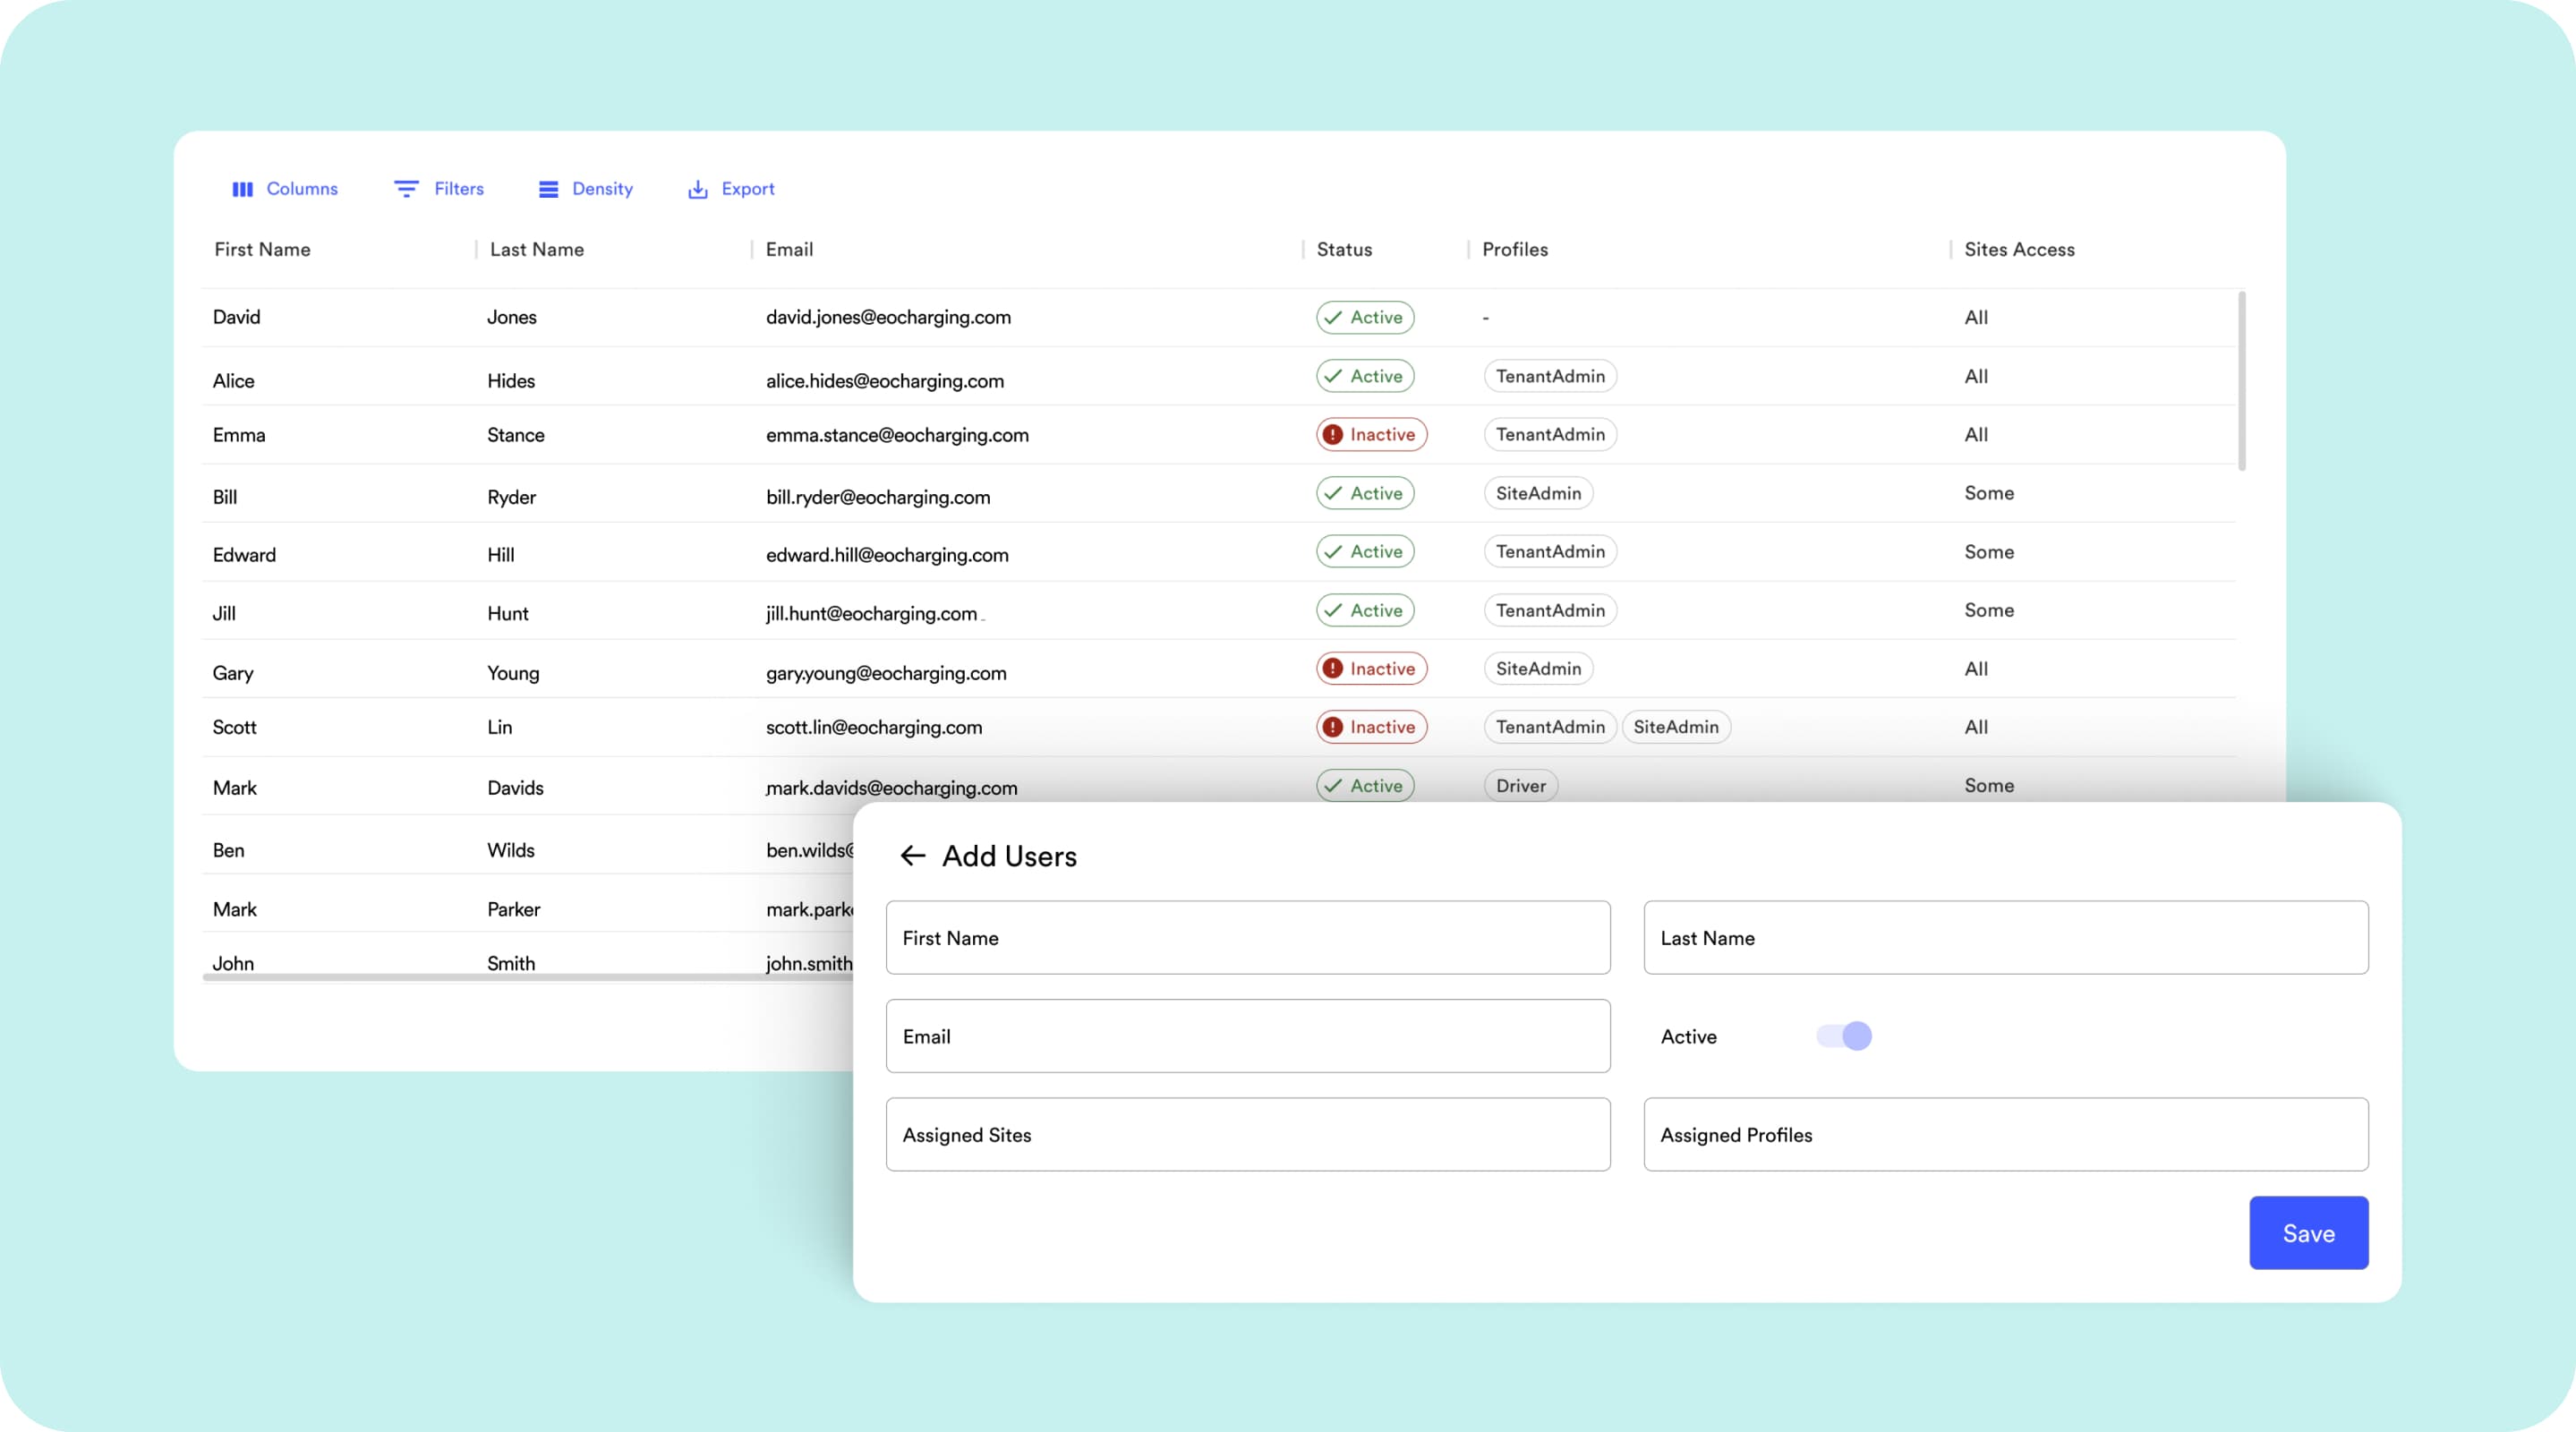Screen dimensions: 2576x1432
Task: Sort by the First Name column header
Action: 262,250
